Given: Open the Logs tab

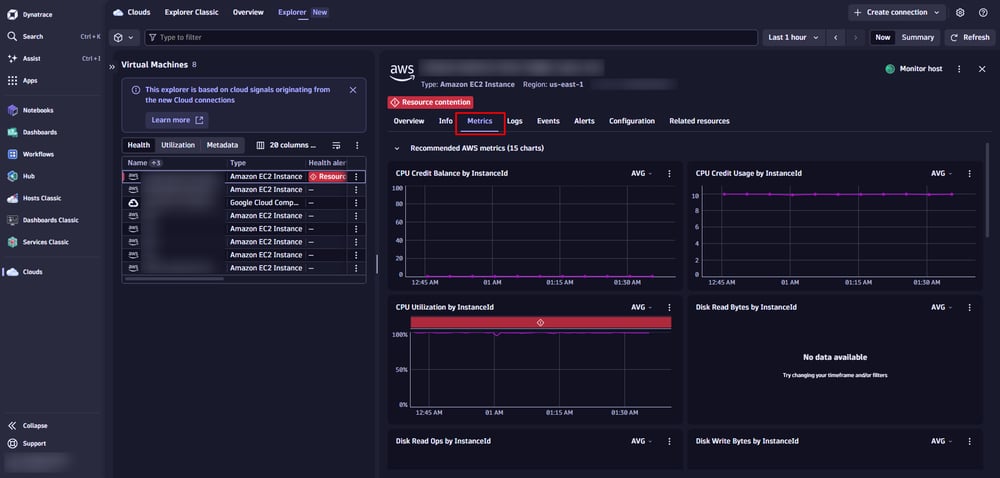Looking at the screenshot, I should click(515, 121).
